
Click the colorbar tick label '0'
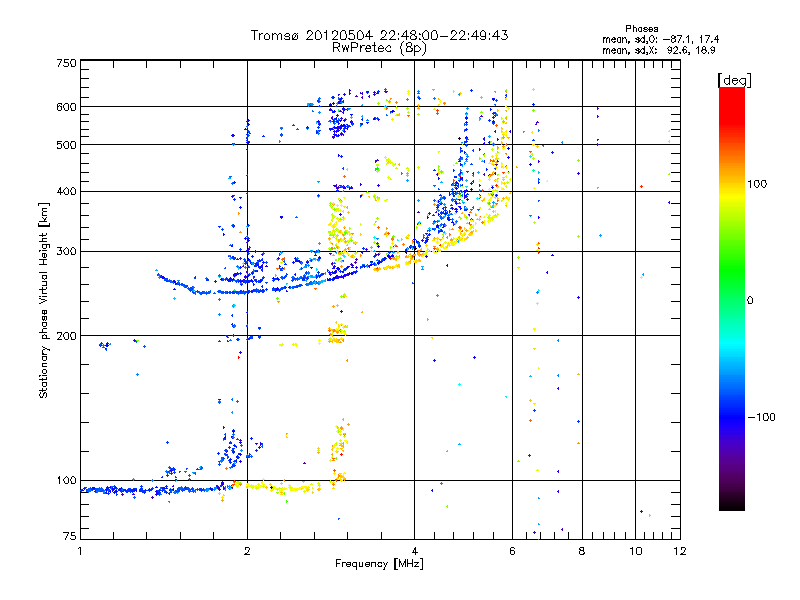pyautogui.click(x=750, y=301)
